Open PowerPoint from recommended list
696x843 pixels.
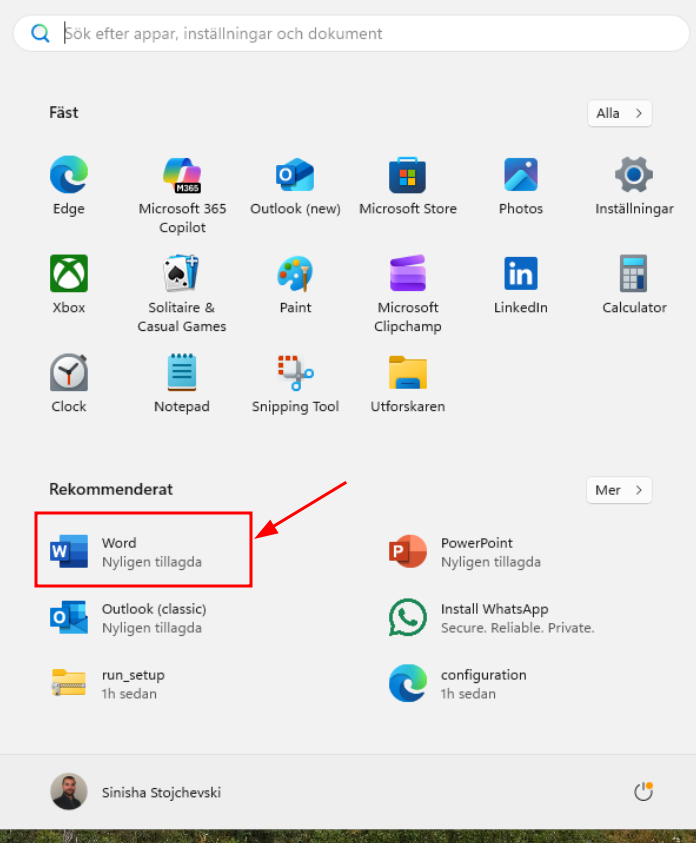(x=476, y=552)
